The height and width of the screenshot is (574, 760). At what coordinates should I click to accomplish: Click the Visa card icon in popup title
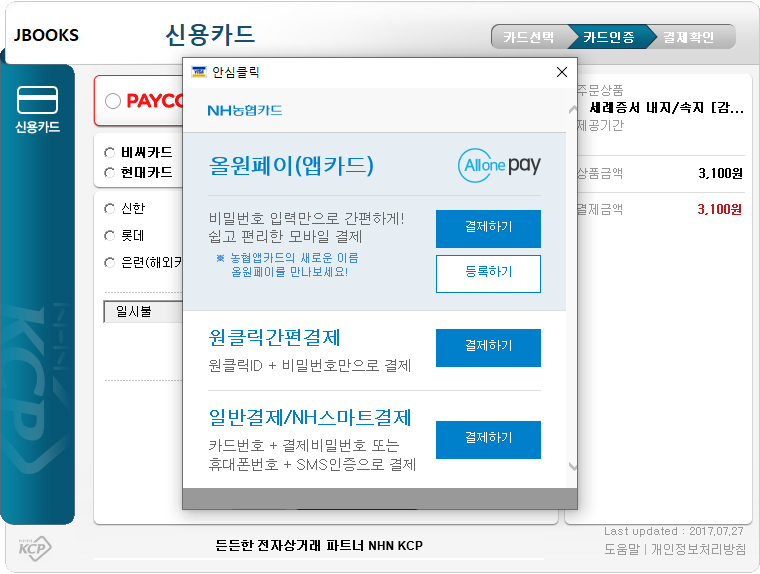pyautogui.click(x=199, y=72)
